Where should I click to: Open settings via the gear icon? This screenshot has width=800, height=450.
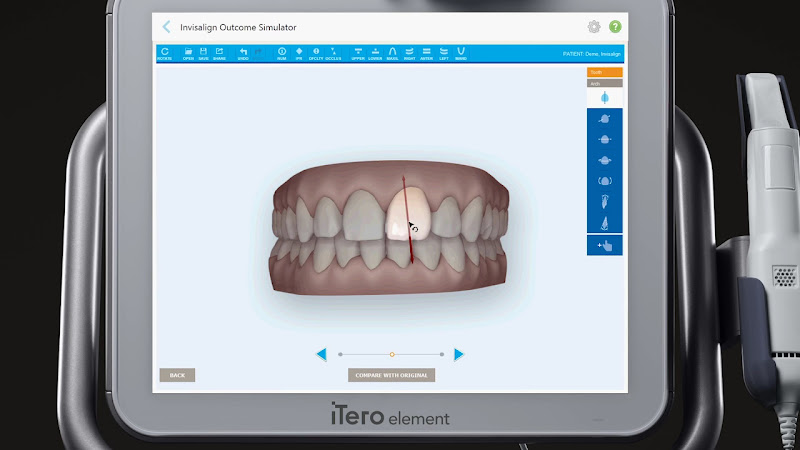(x=594, y=27)
